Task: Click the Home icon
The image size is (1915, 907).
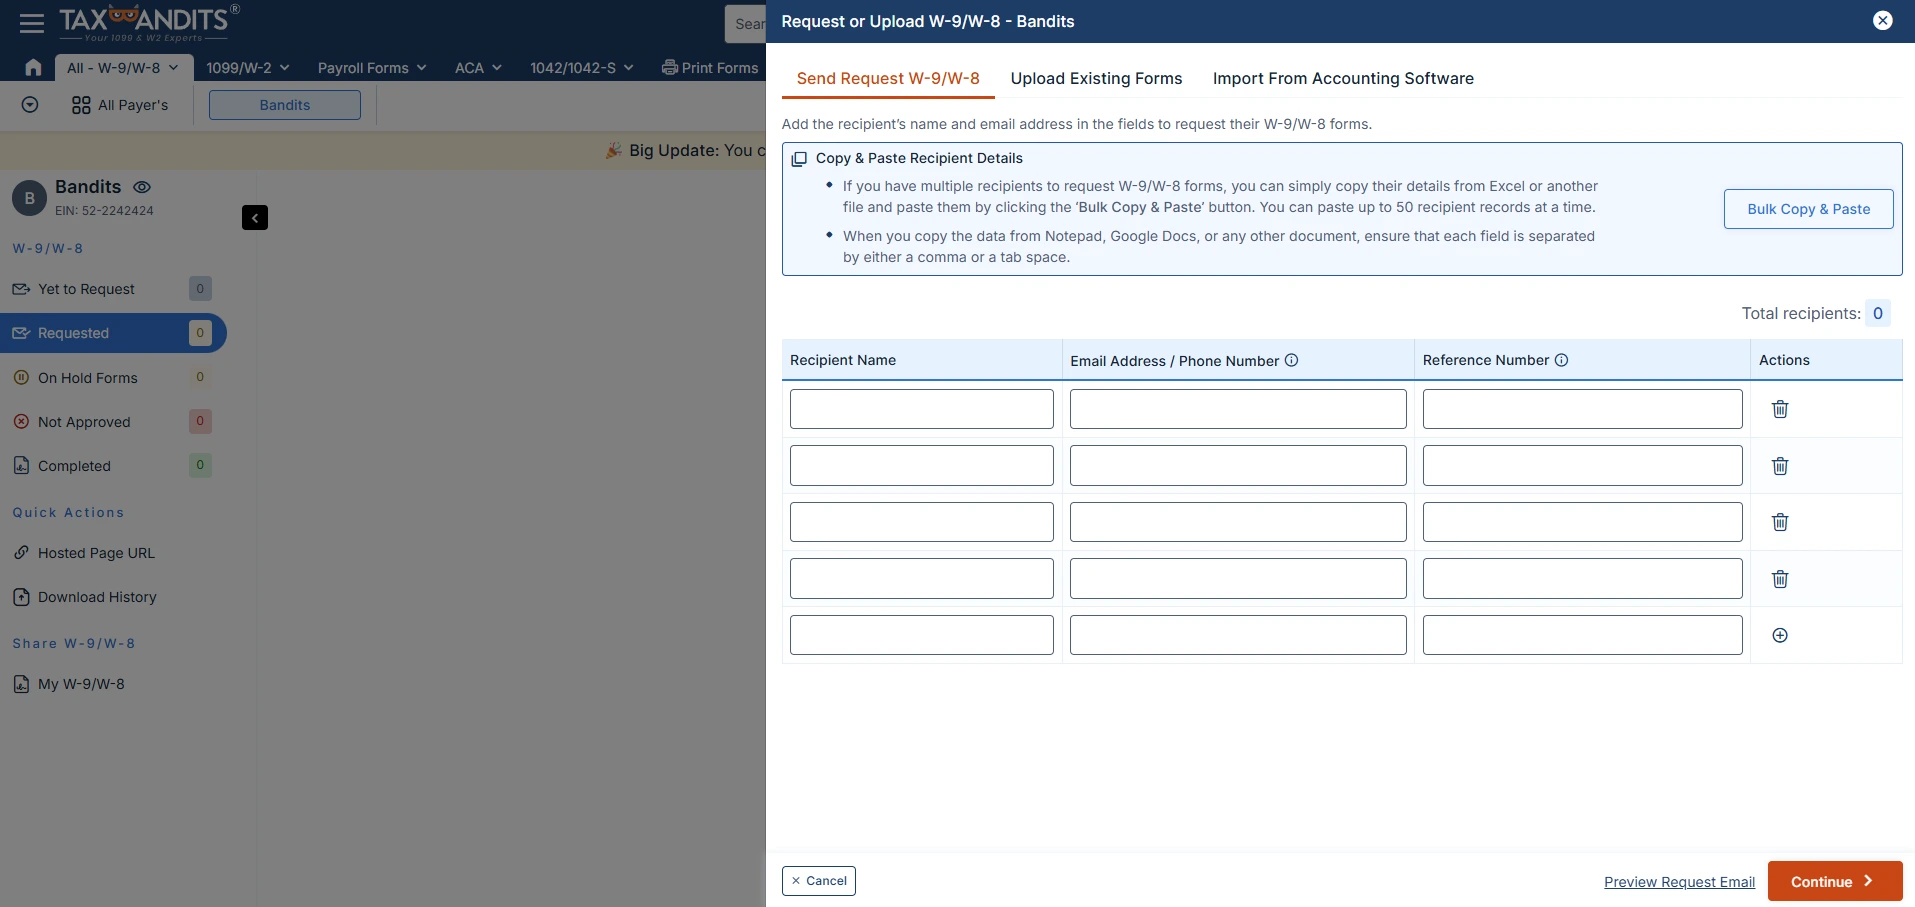Action: (32, 67)
